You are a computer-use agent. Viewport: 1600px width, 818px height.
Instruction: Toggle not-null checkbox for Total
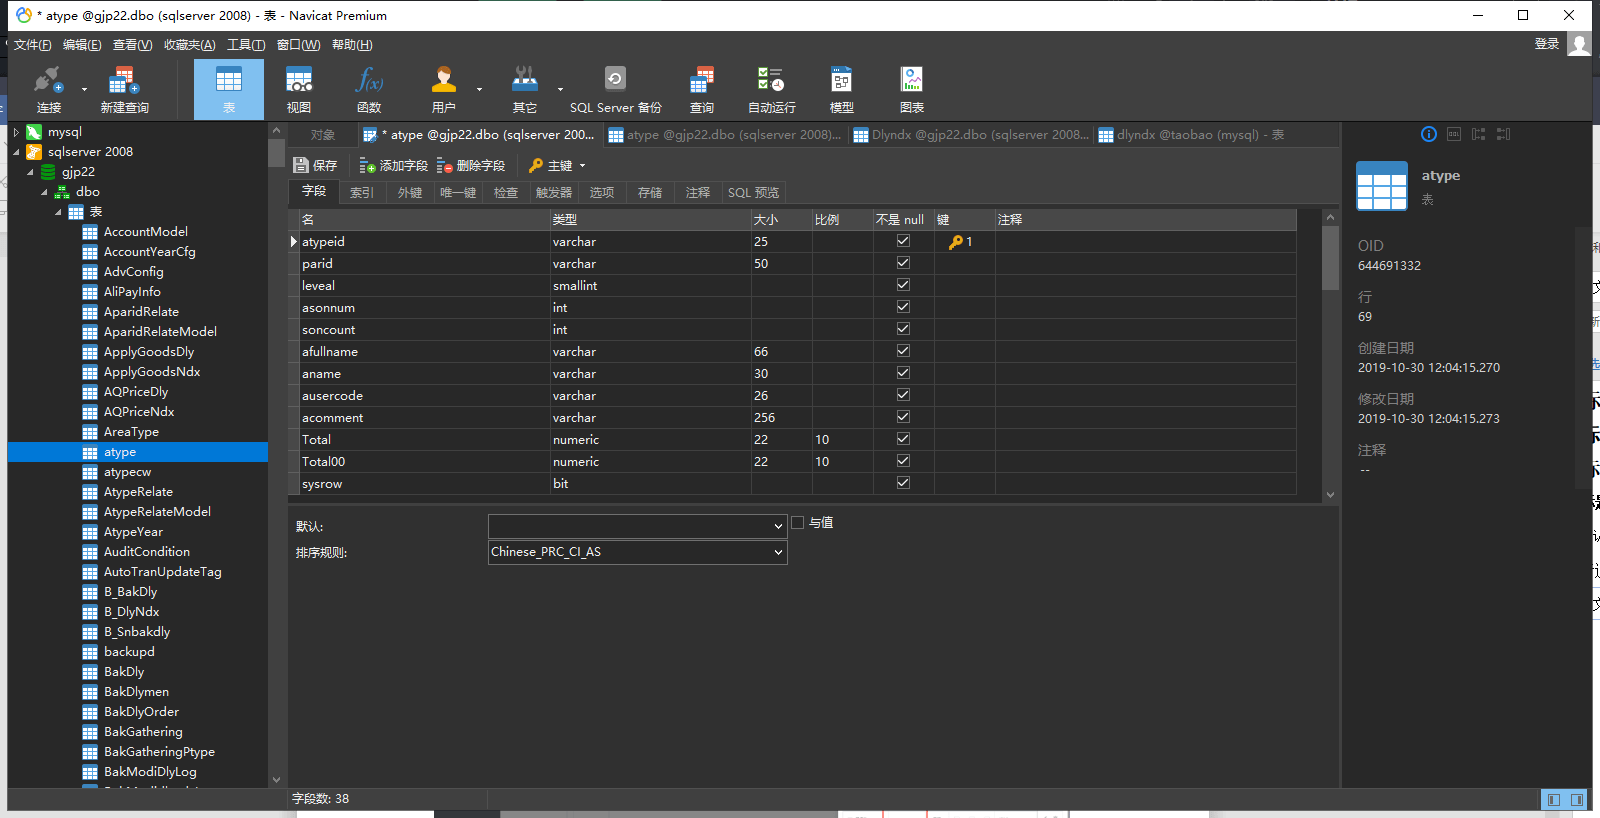tap(903, 439)
